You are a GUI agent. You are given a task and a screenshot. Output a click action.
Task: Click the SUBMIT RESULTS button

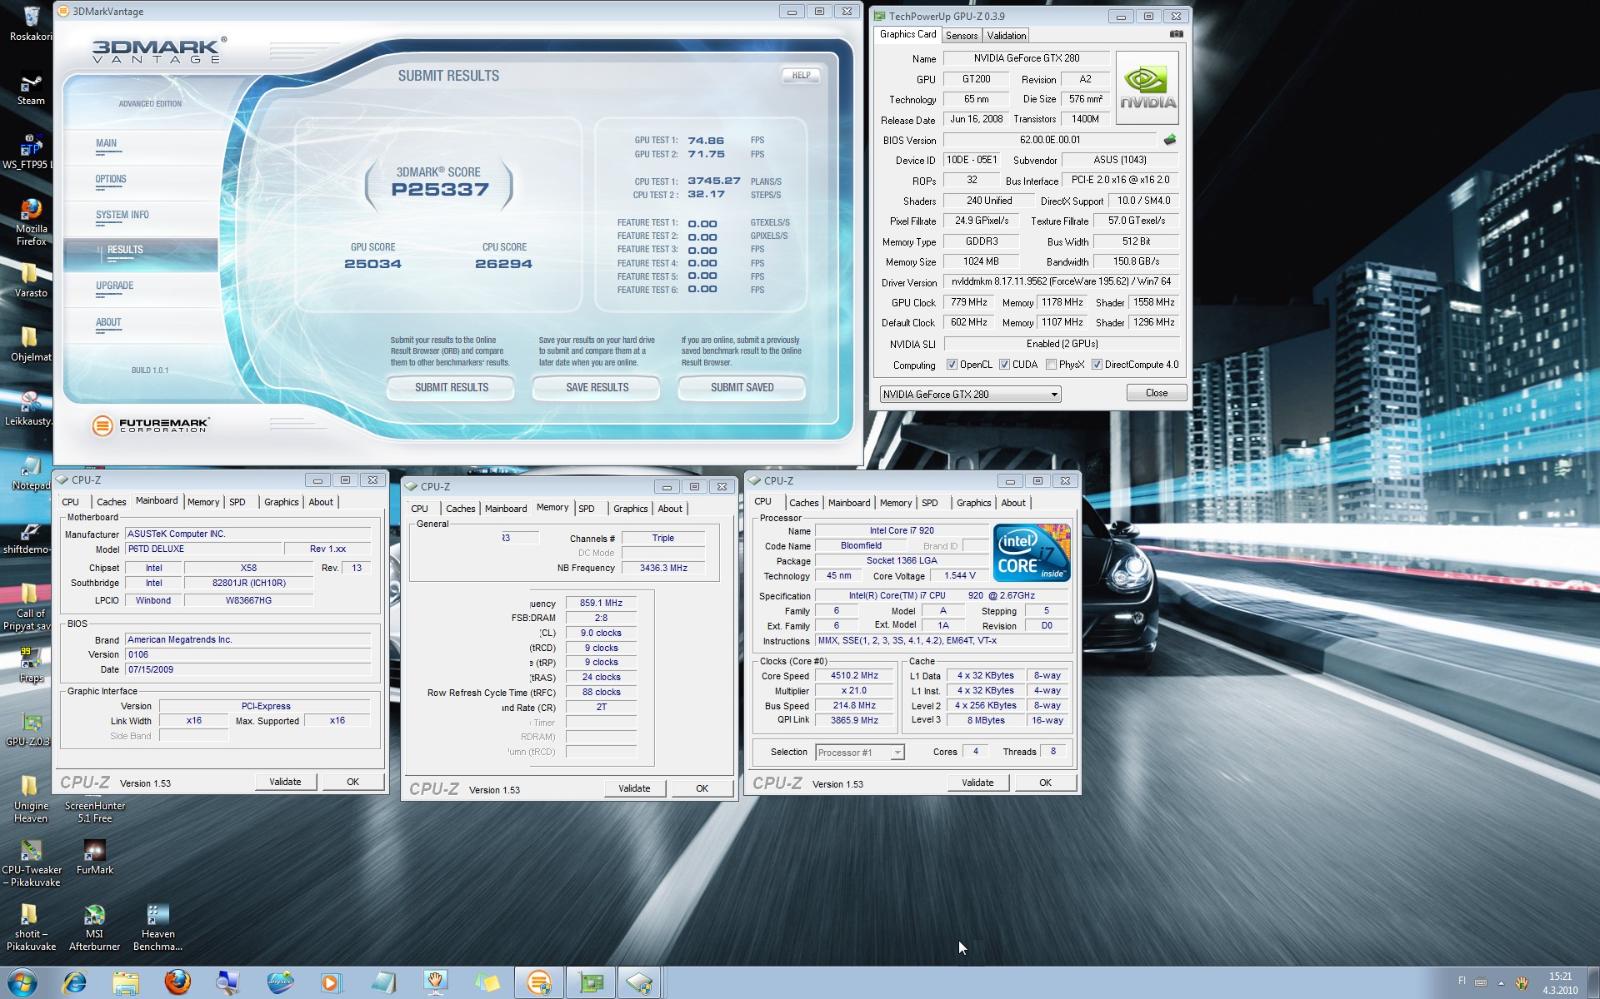(x=451, y=387)
